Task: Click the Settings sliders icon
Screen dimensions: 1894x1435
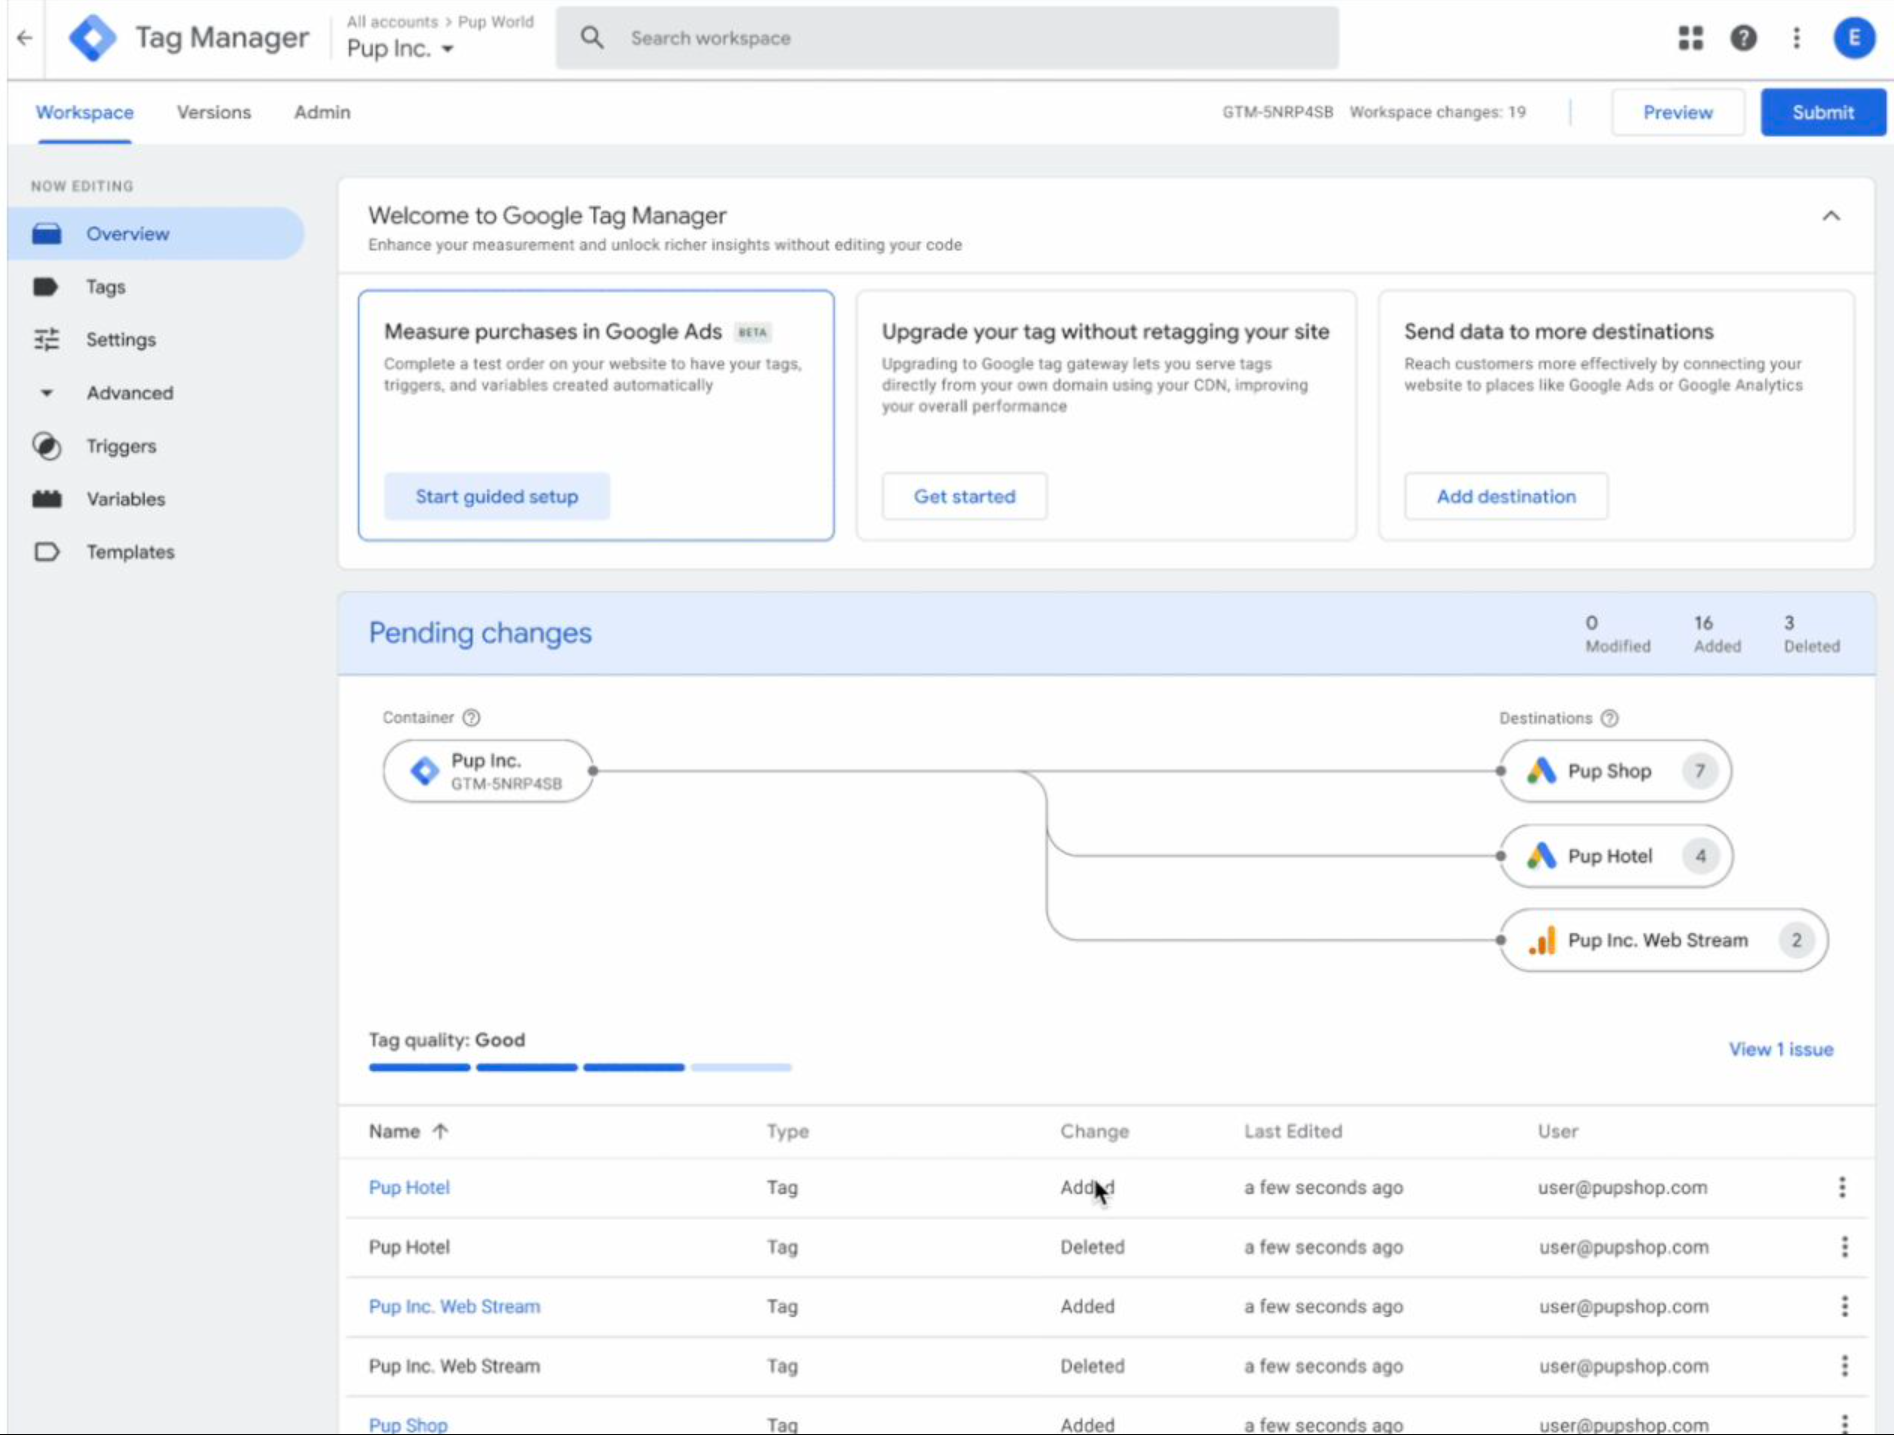Action: [x=47, y=340]
